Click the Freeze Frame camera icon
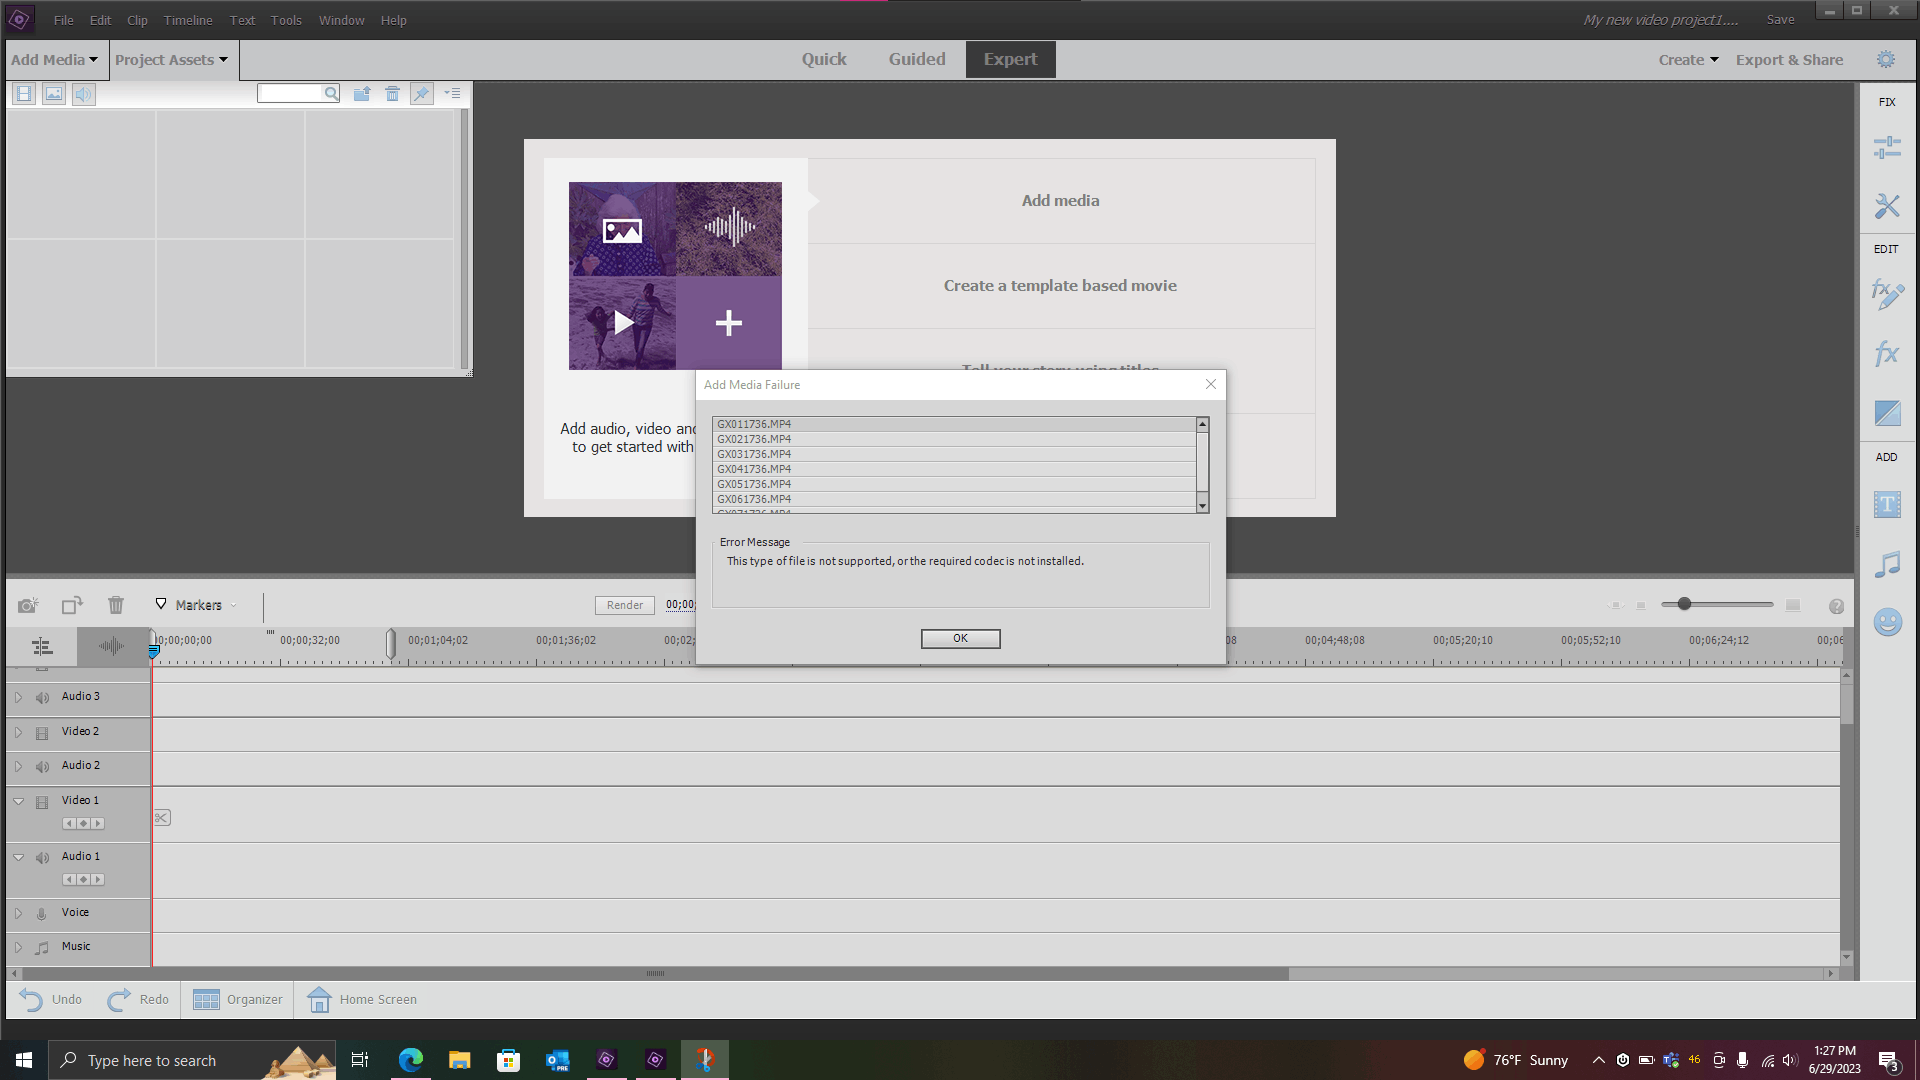 click(28, 605)
